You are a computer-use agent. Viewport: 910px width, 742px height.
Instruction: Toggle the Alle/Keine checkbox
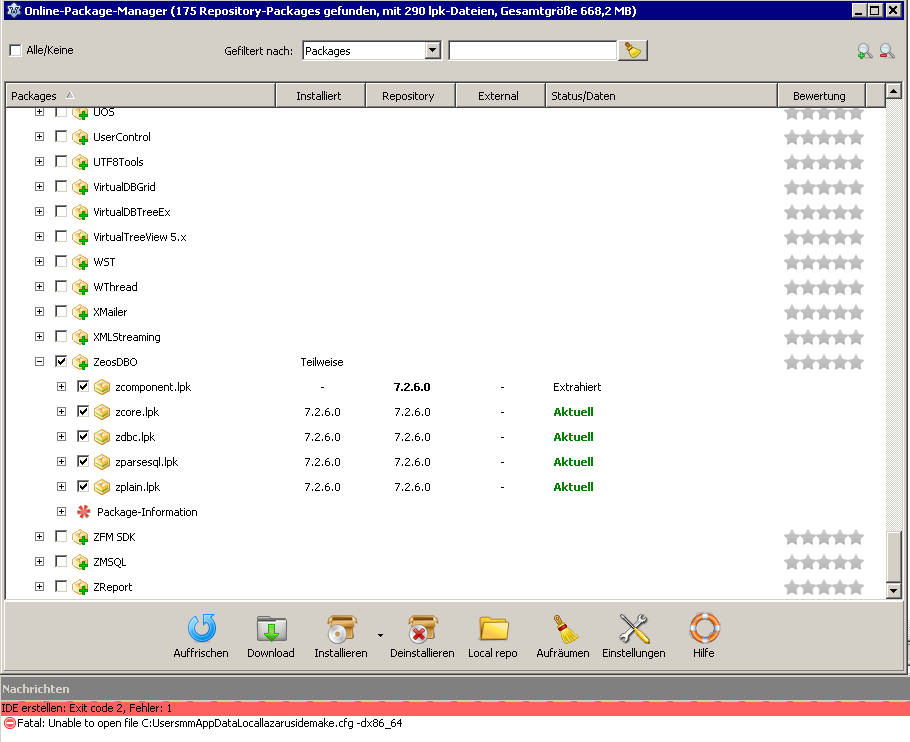click(15, 50)
